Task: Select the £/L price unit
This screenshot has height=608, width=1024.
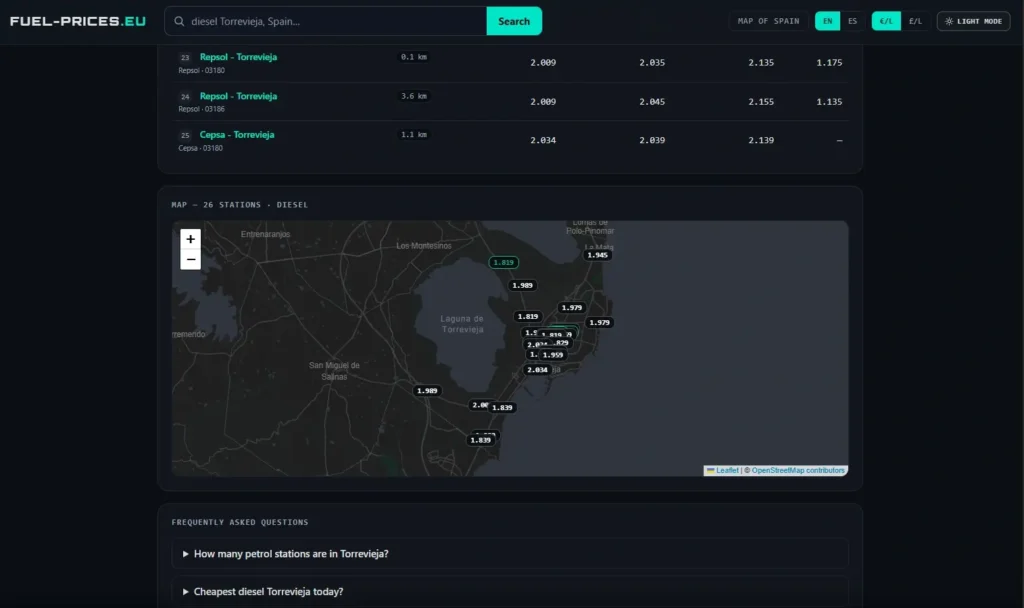Action: pos(916,22)
